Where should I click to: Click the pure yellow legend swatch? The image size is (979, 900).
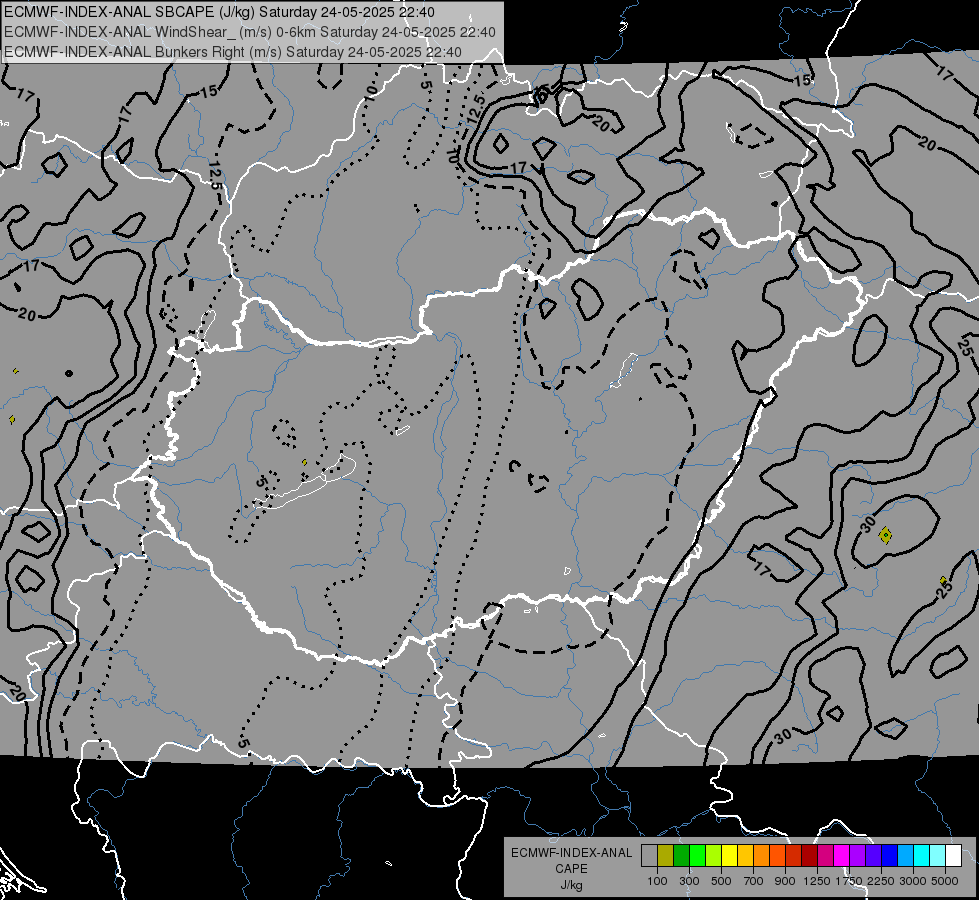(730, 856)
